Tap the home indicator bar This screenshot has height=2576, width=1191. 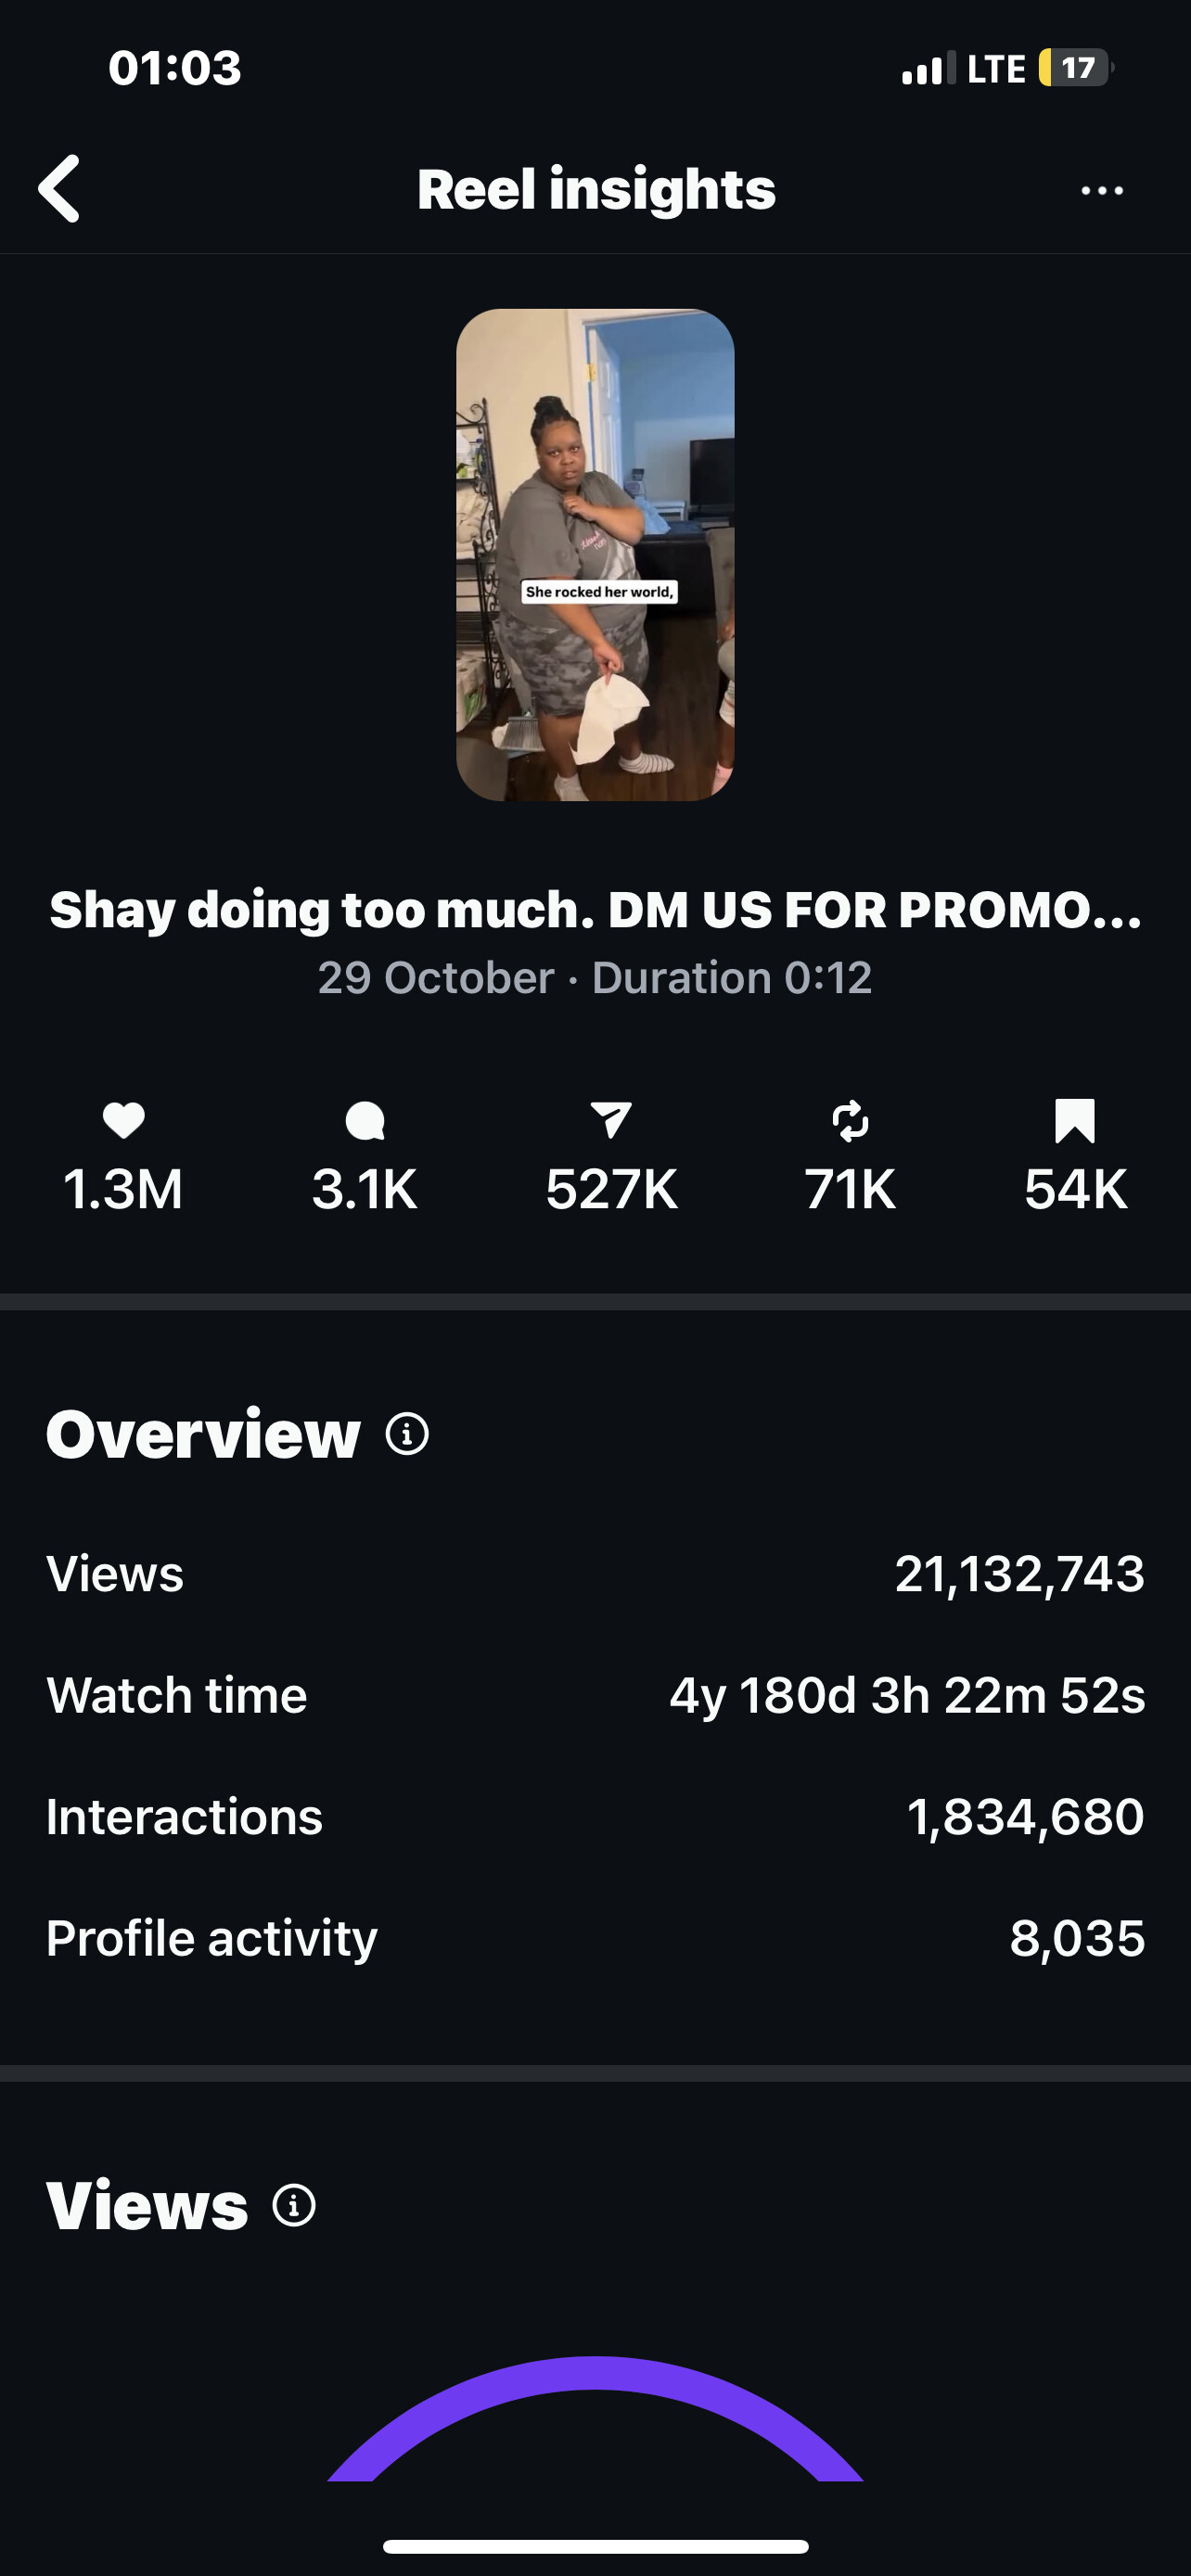click(595, 2546)
